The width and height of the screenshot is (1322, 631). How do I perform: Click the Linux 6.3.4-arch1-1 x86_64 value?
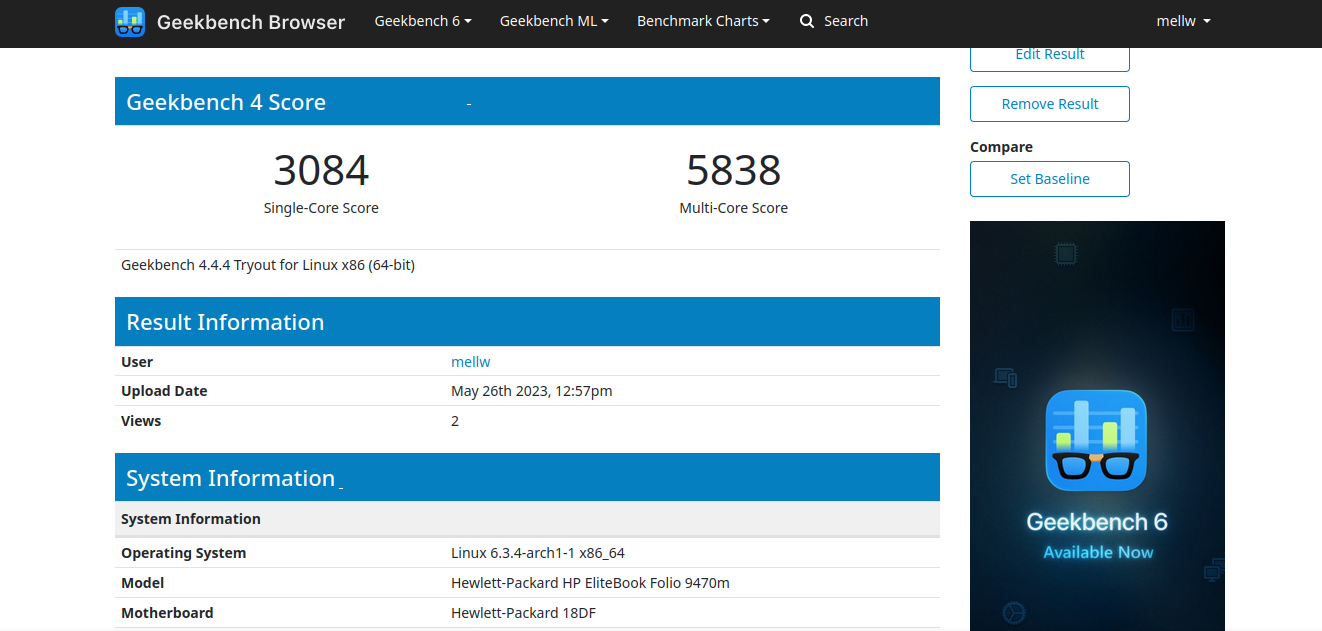coord(538,553)
